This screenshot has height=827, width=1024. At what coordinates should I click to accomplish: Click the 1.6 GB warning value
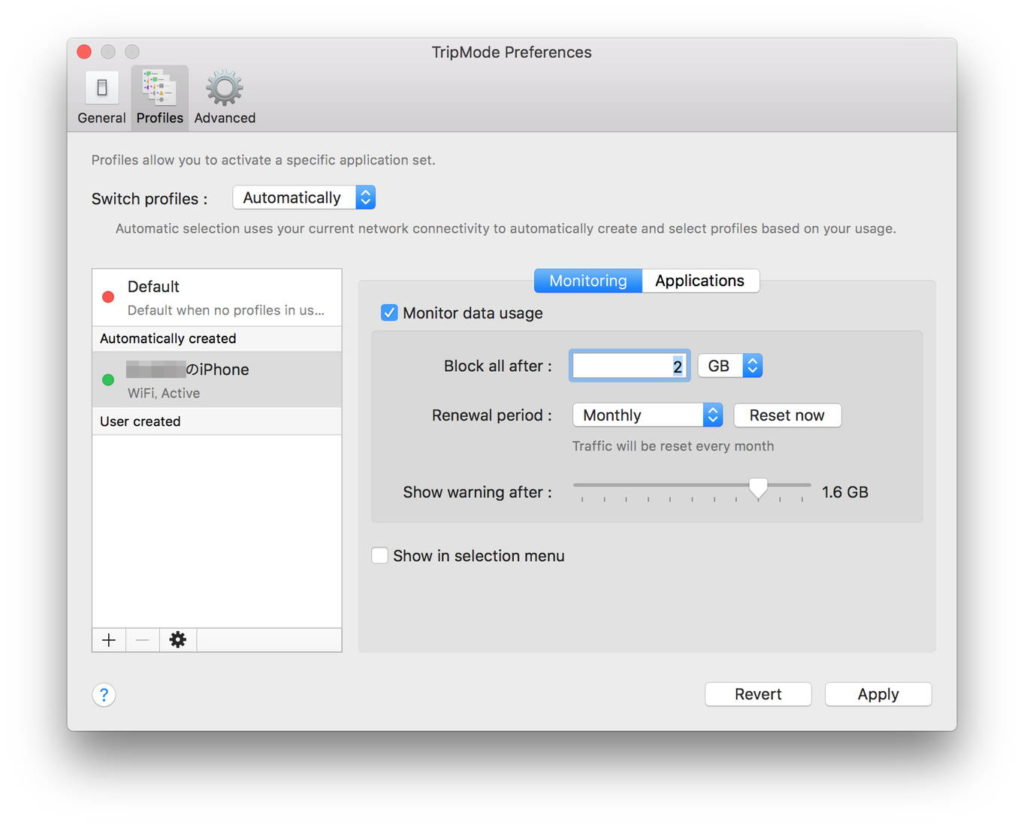pos(845,492)
